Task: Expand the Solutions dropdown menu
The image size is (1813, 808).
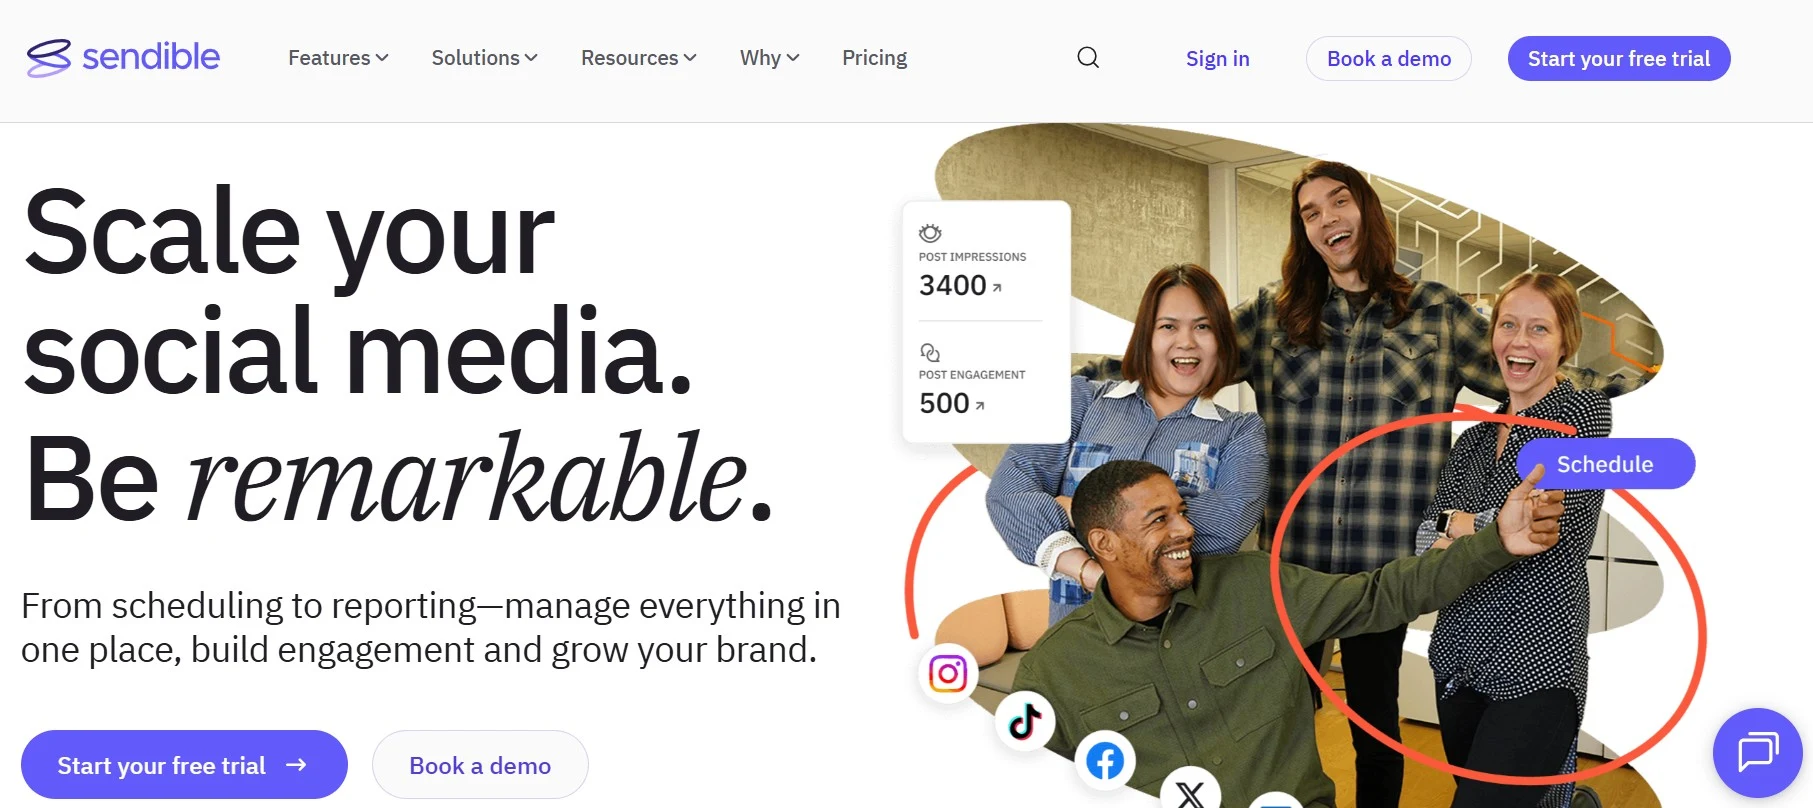Action: 485,58
